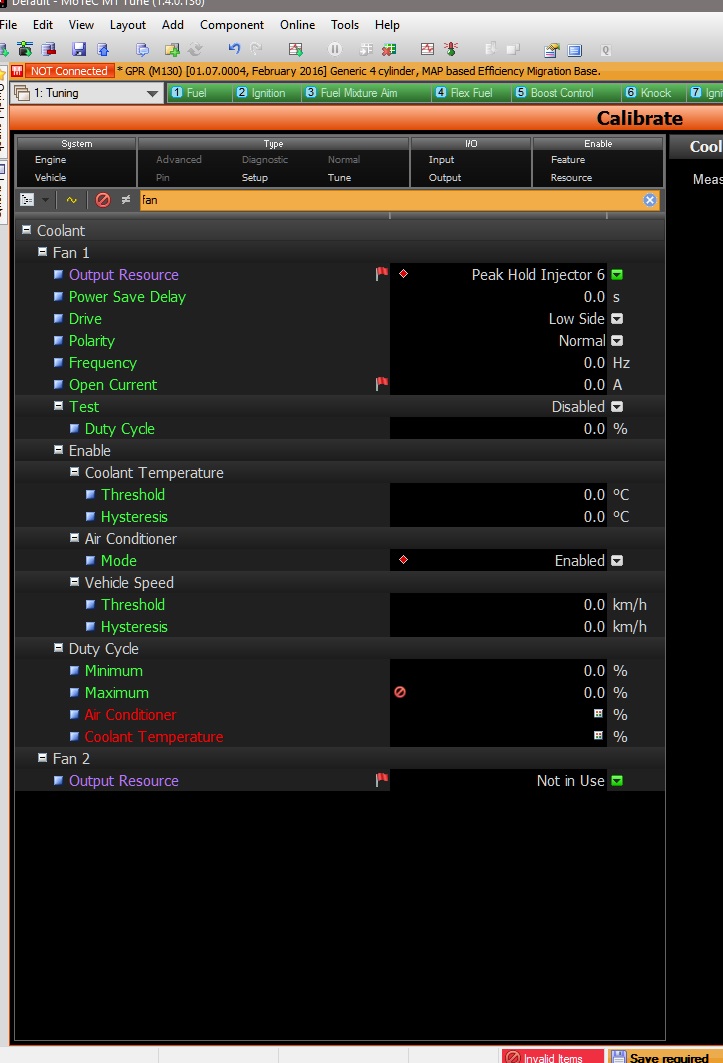Click the blue copy-pages toolbar icon

142,49
